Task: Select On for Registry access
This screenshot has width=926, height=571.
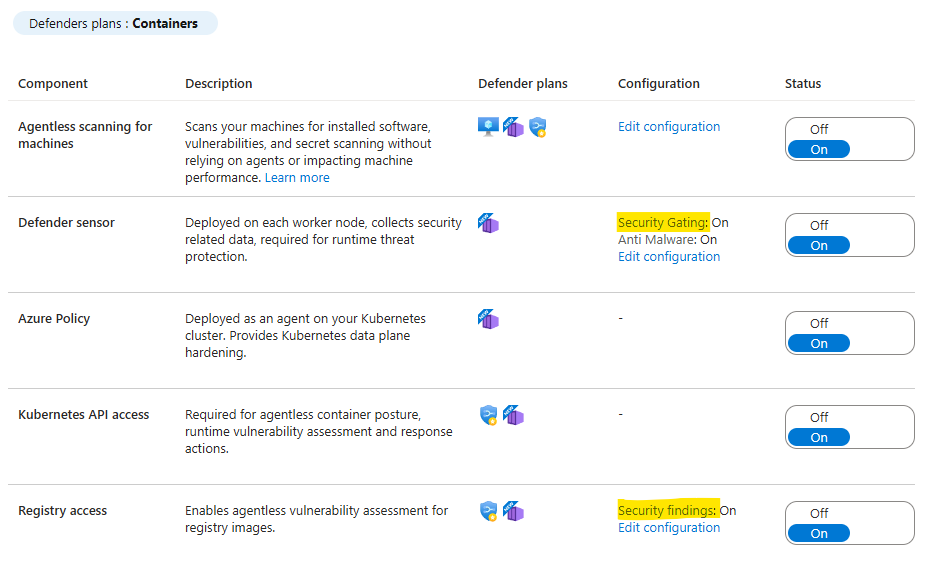Action: tap(819, 534)
